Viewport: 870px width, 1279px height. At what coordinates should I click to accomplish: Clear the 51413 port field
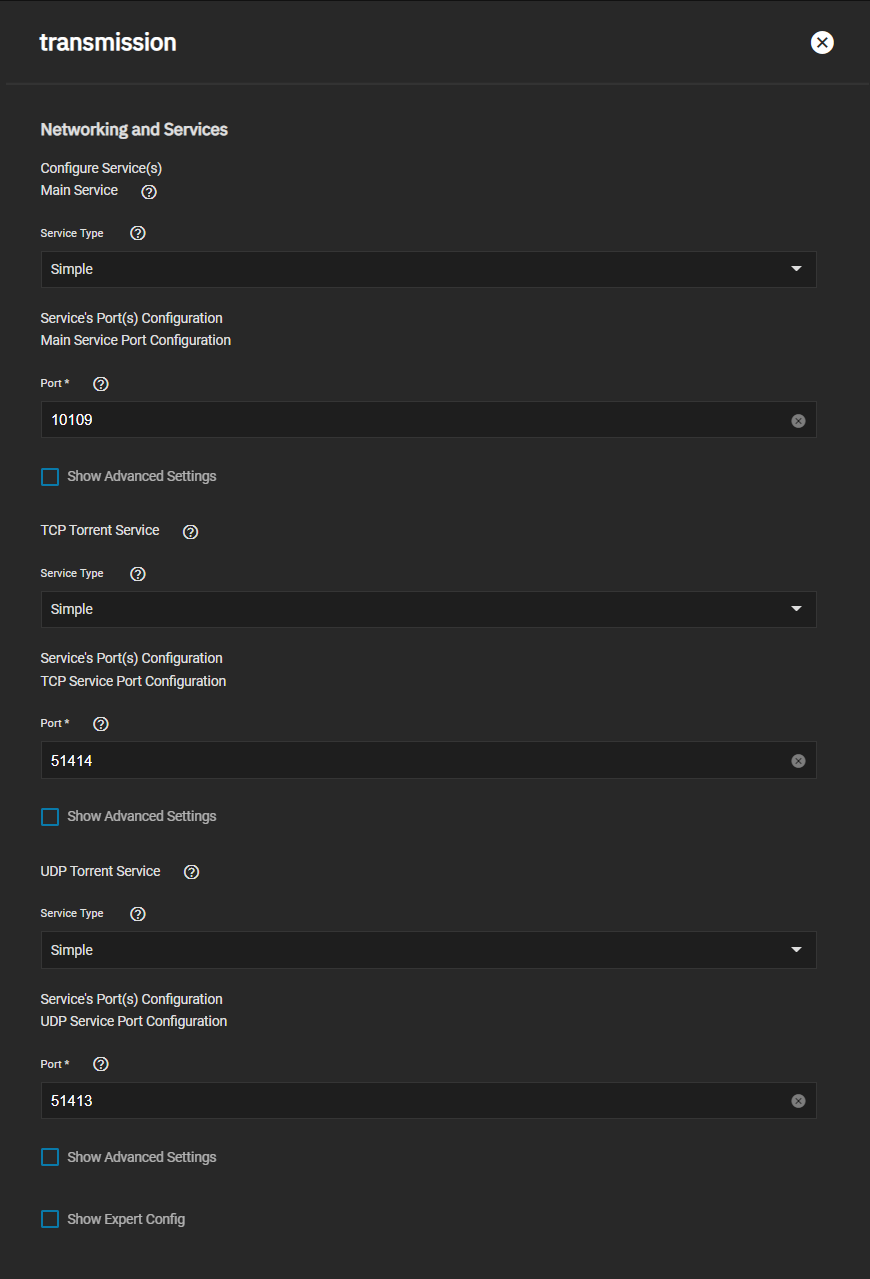798,1101
